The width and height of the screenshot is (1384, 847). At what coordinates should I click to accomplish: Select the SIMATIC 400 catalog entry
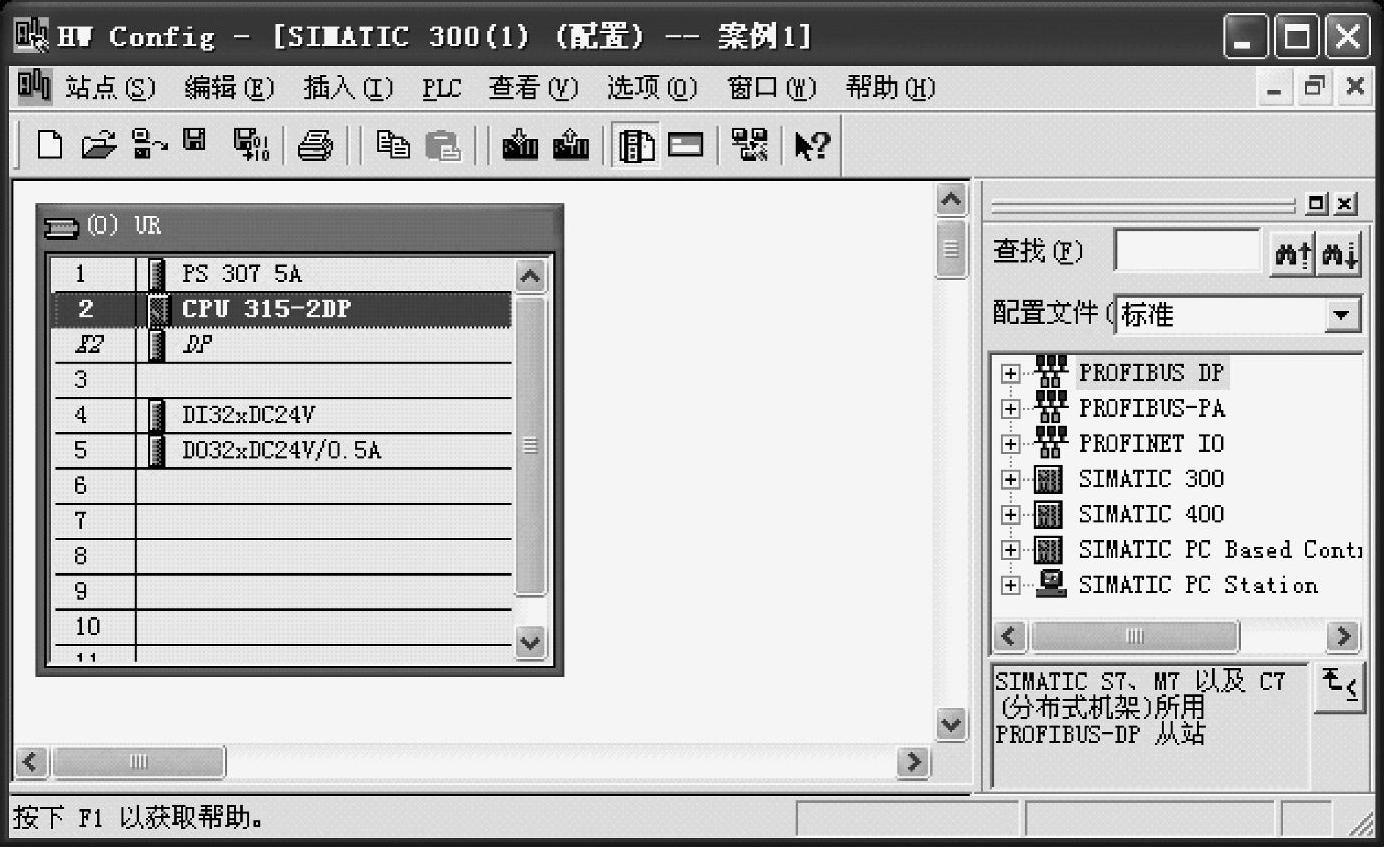[1151, 514]
